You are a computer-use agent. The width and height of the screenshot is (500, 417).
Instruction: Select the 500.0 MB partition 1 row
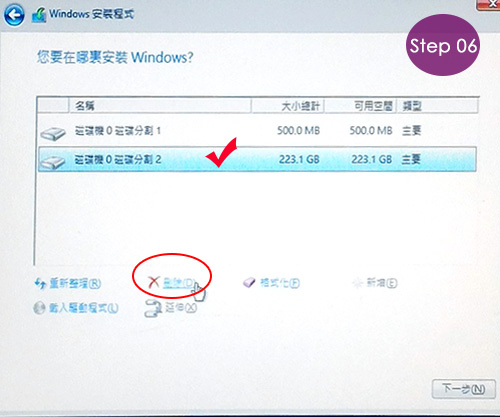[x=257, y=131]
